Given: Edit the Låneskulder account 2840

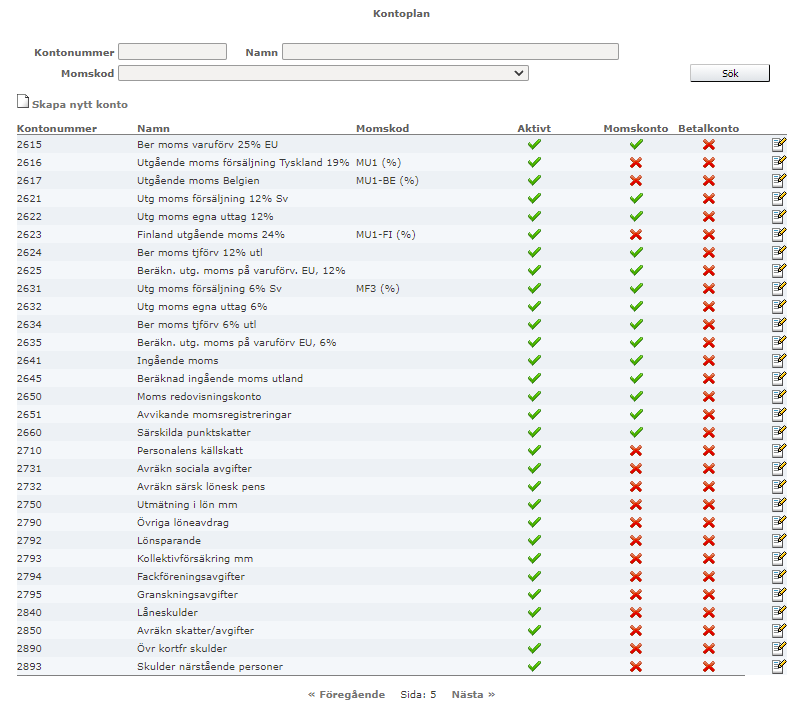Looking at the screenshot, I should coord(778,612).
